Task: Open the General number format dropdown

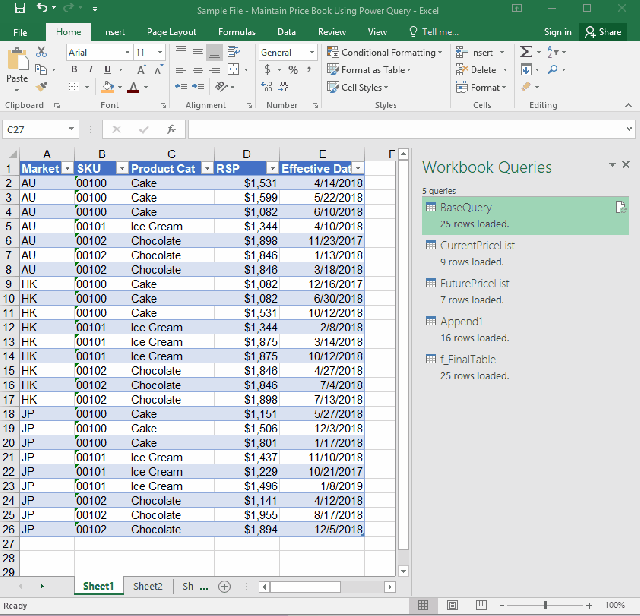Action: tap(312, 52)
